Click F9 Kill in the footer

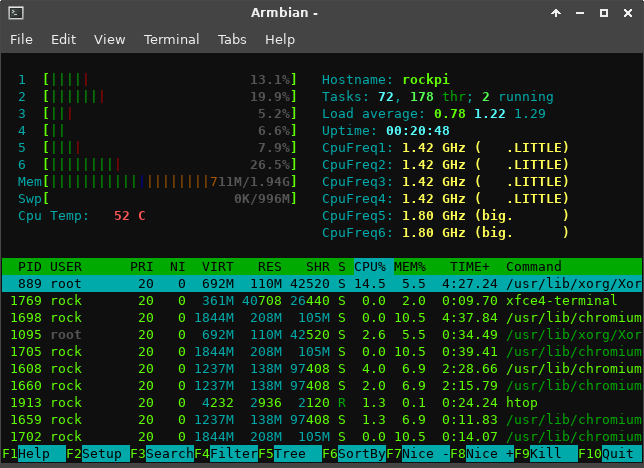pyautogui.click(x=546, y=454)
